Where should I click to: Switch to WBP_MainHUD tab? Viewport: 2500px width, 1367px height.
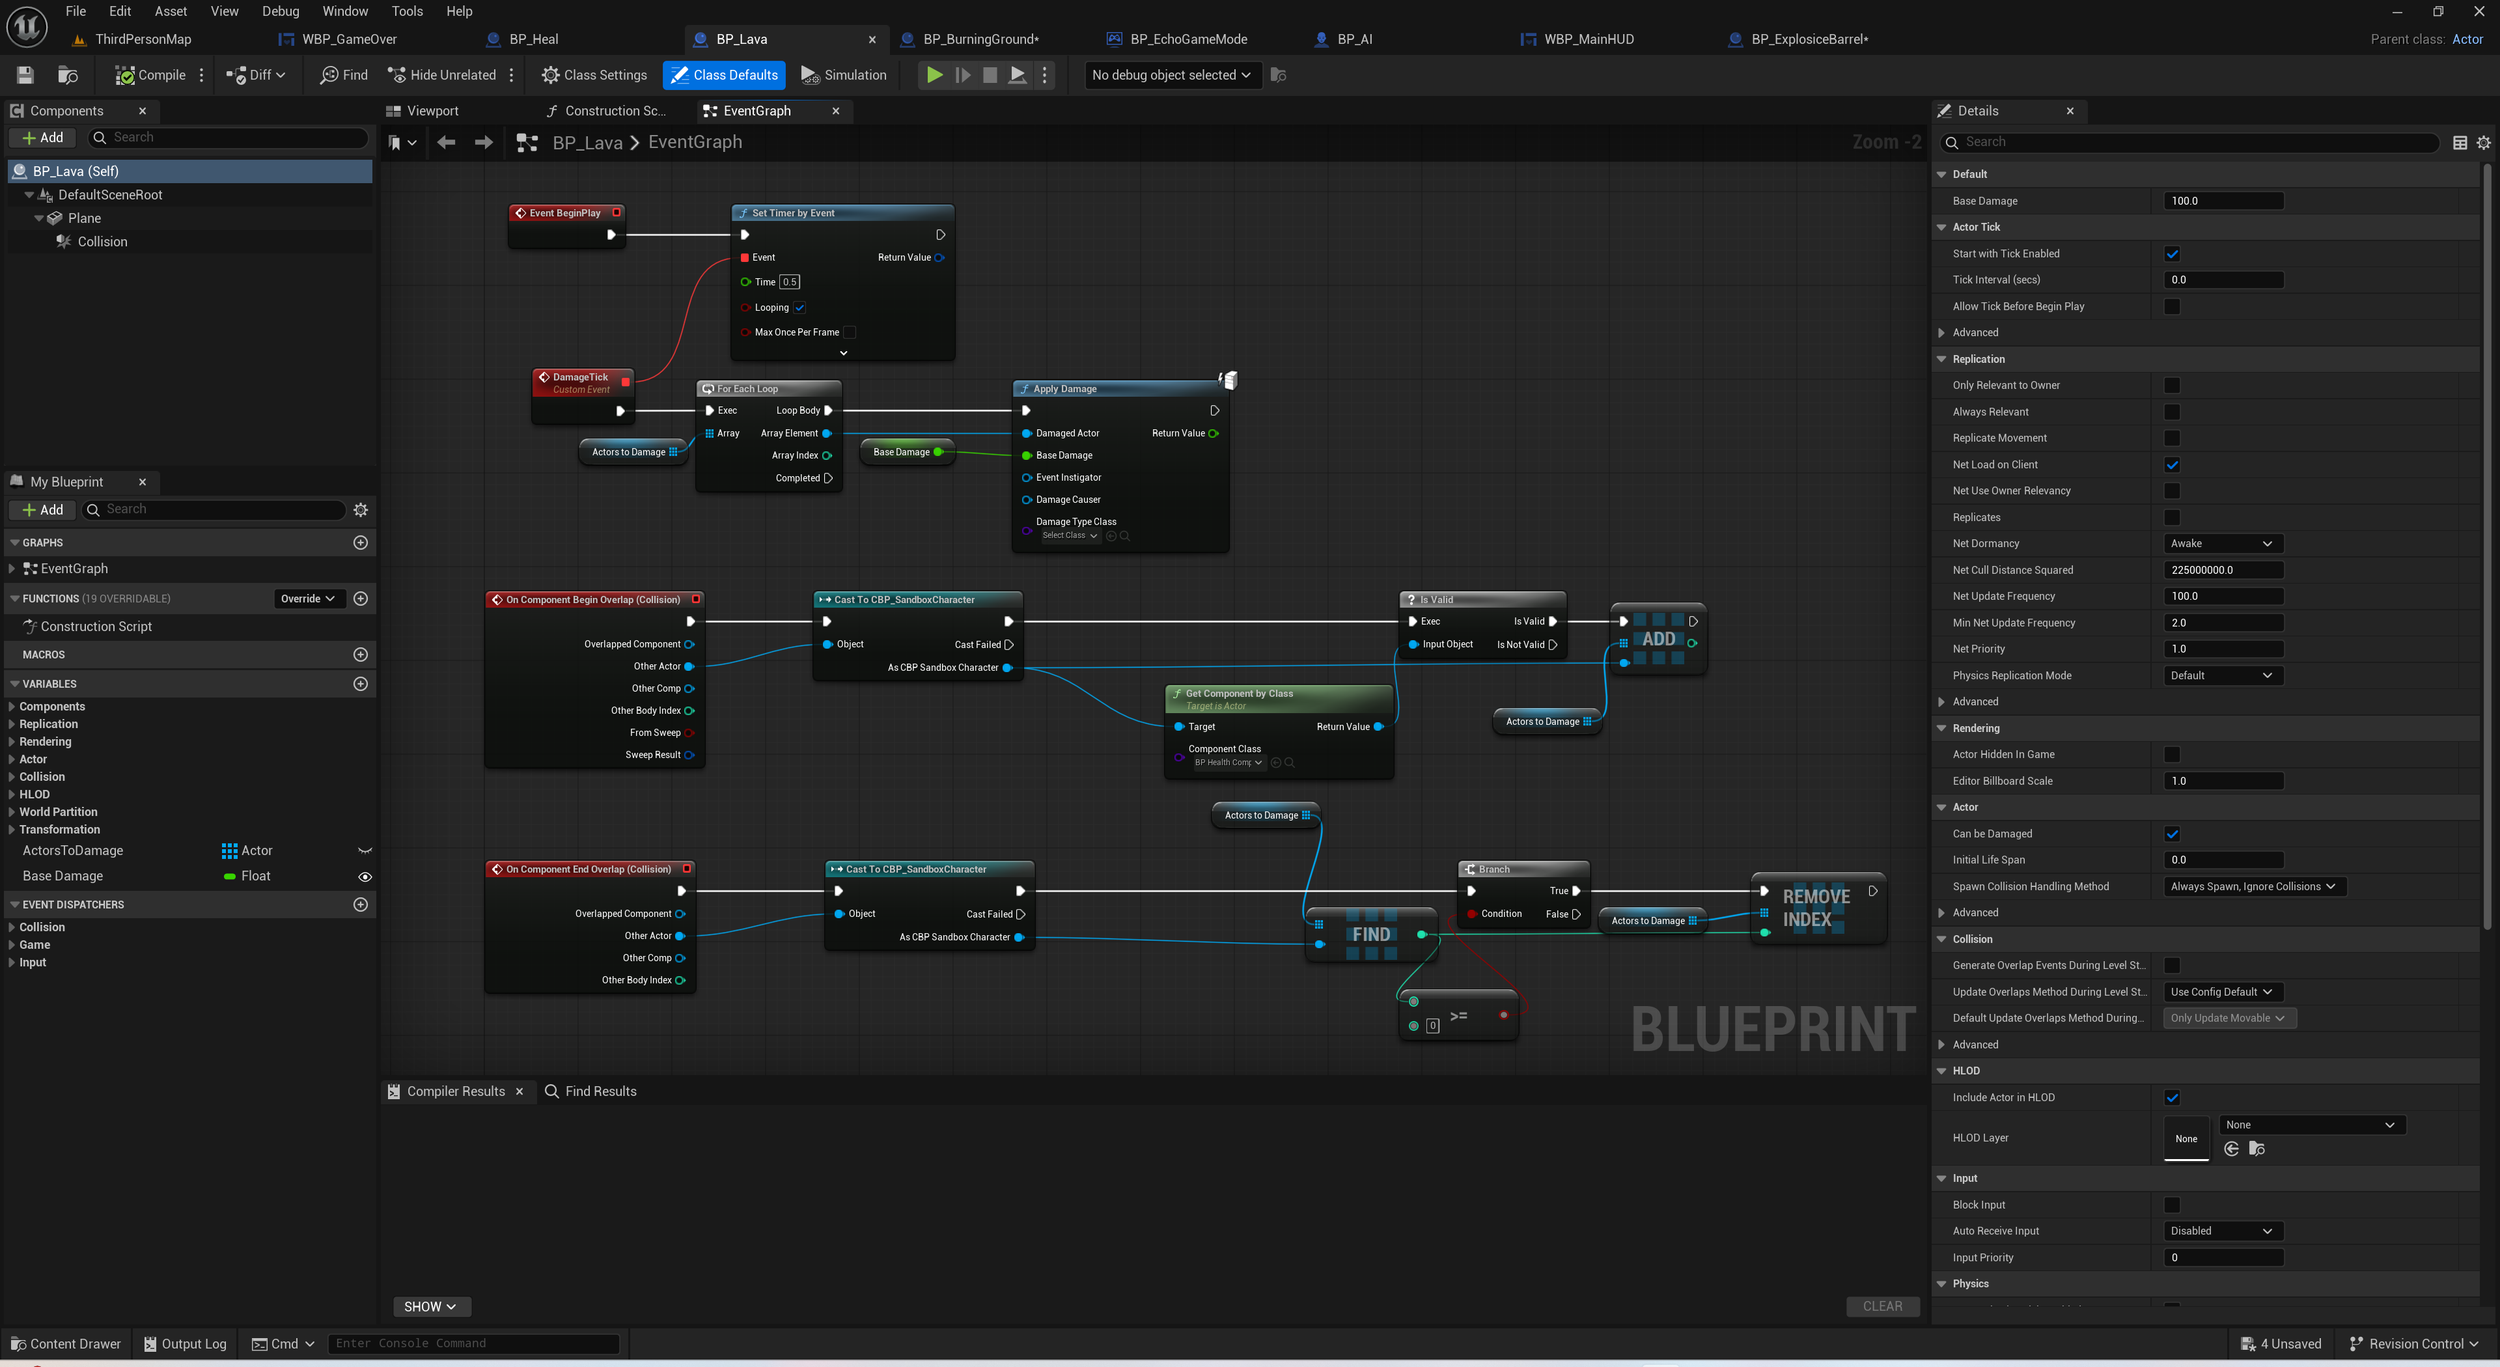pyautogui.click(x=1588, y=39)
